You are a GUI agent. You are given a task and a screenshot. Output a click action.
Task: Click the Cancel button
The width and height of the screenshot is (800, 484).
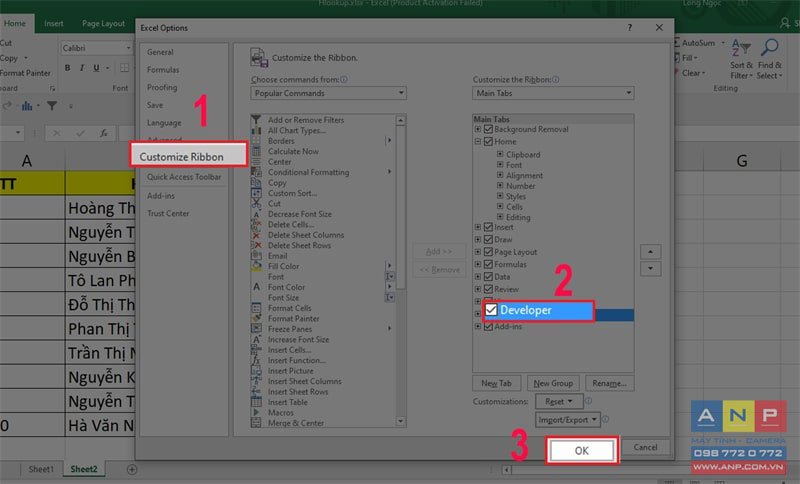(645, 447)
